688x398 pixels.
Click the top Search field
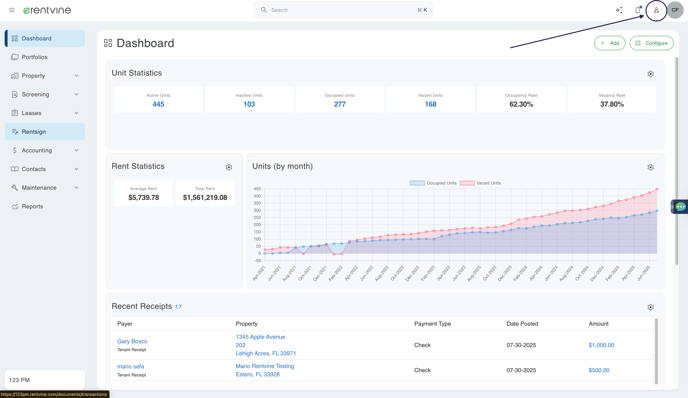343,10
